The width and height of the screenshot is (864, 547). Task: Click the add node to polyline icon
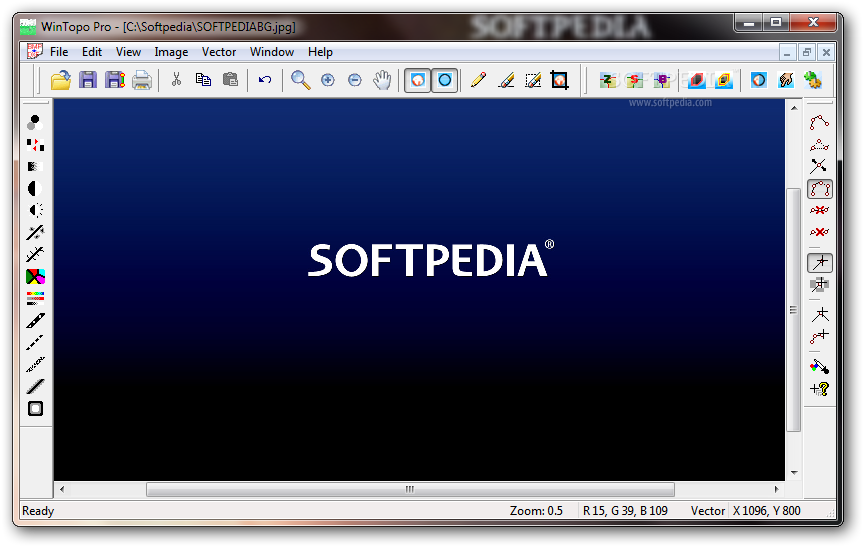pyautogui.click(x=819, y=337)
